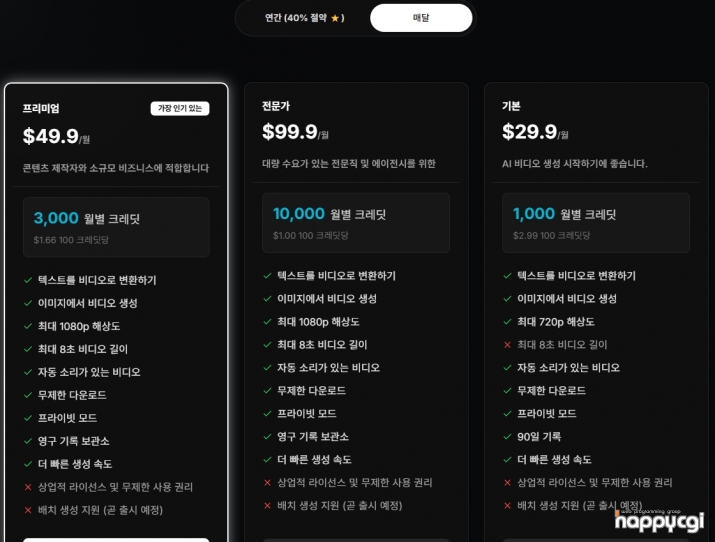Select annual billing 연간 (40% 절약) tab
This screenshot has height=542, width=715.
point(305,18)
